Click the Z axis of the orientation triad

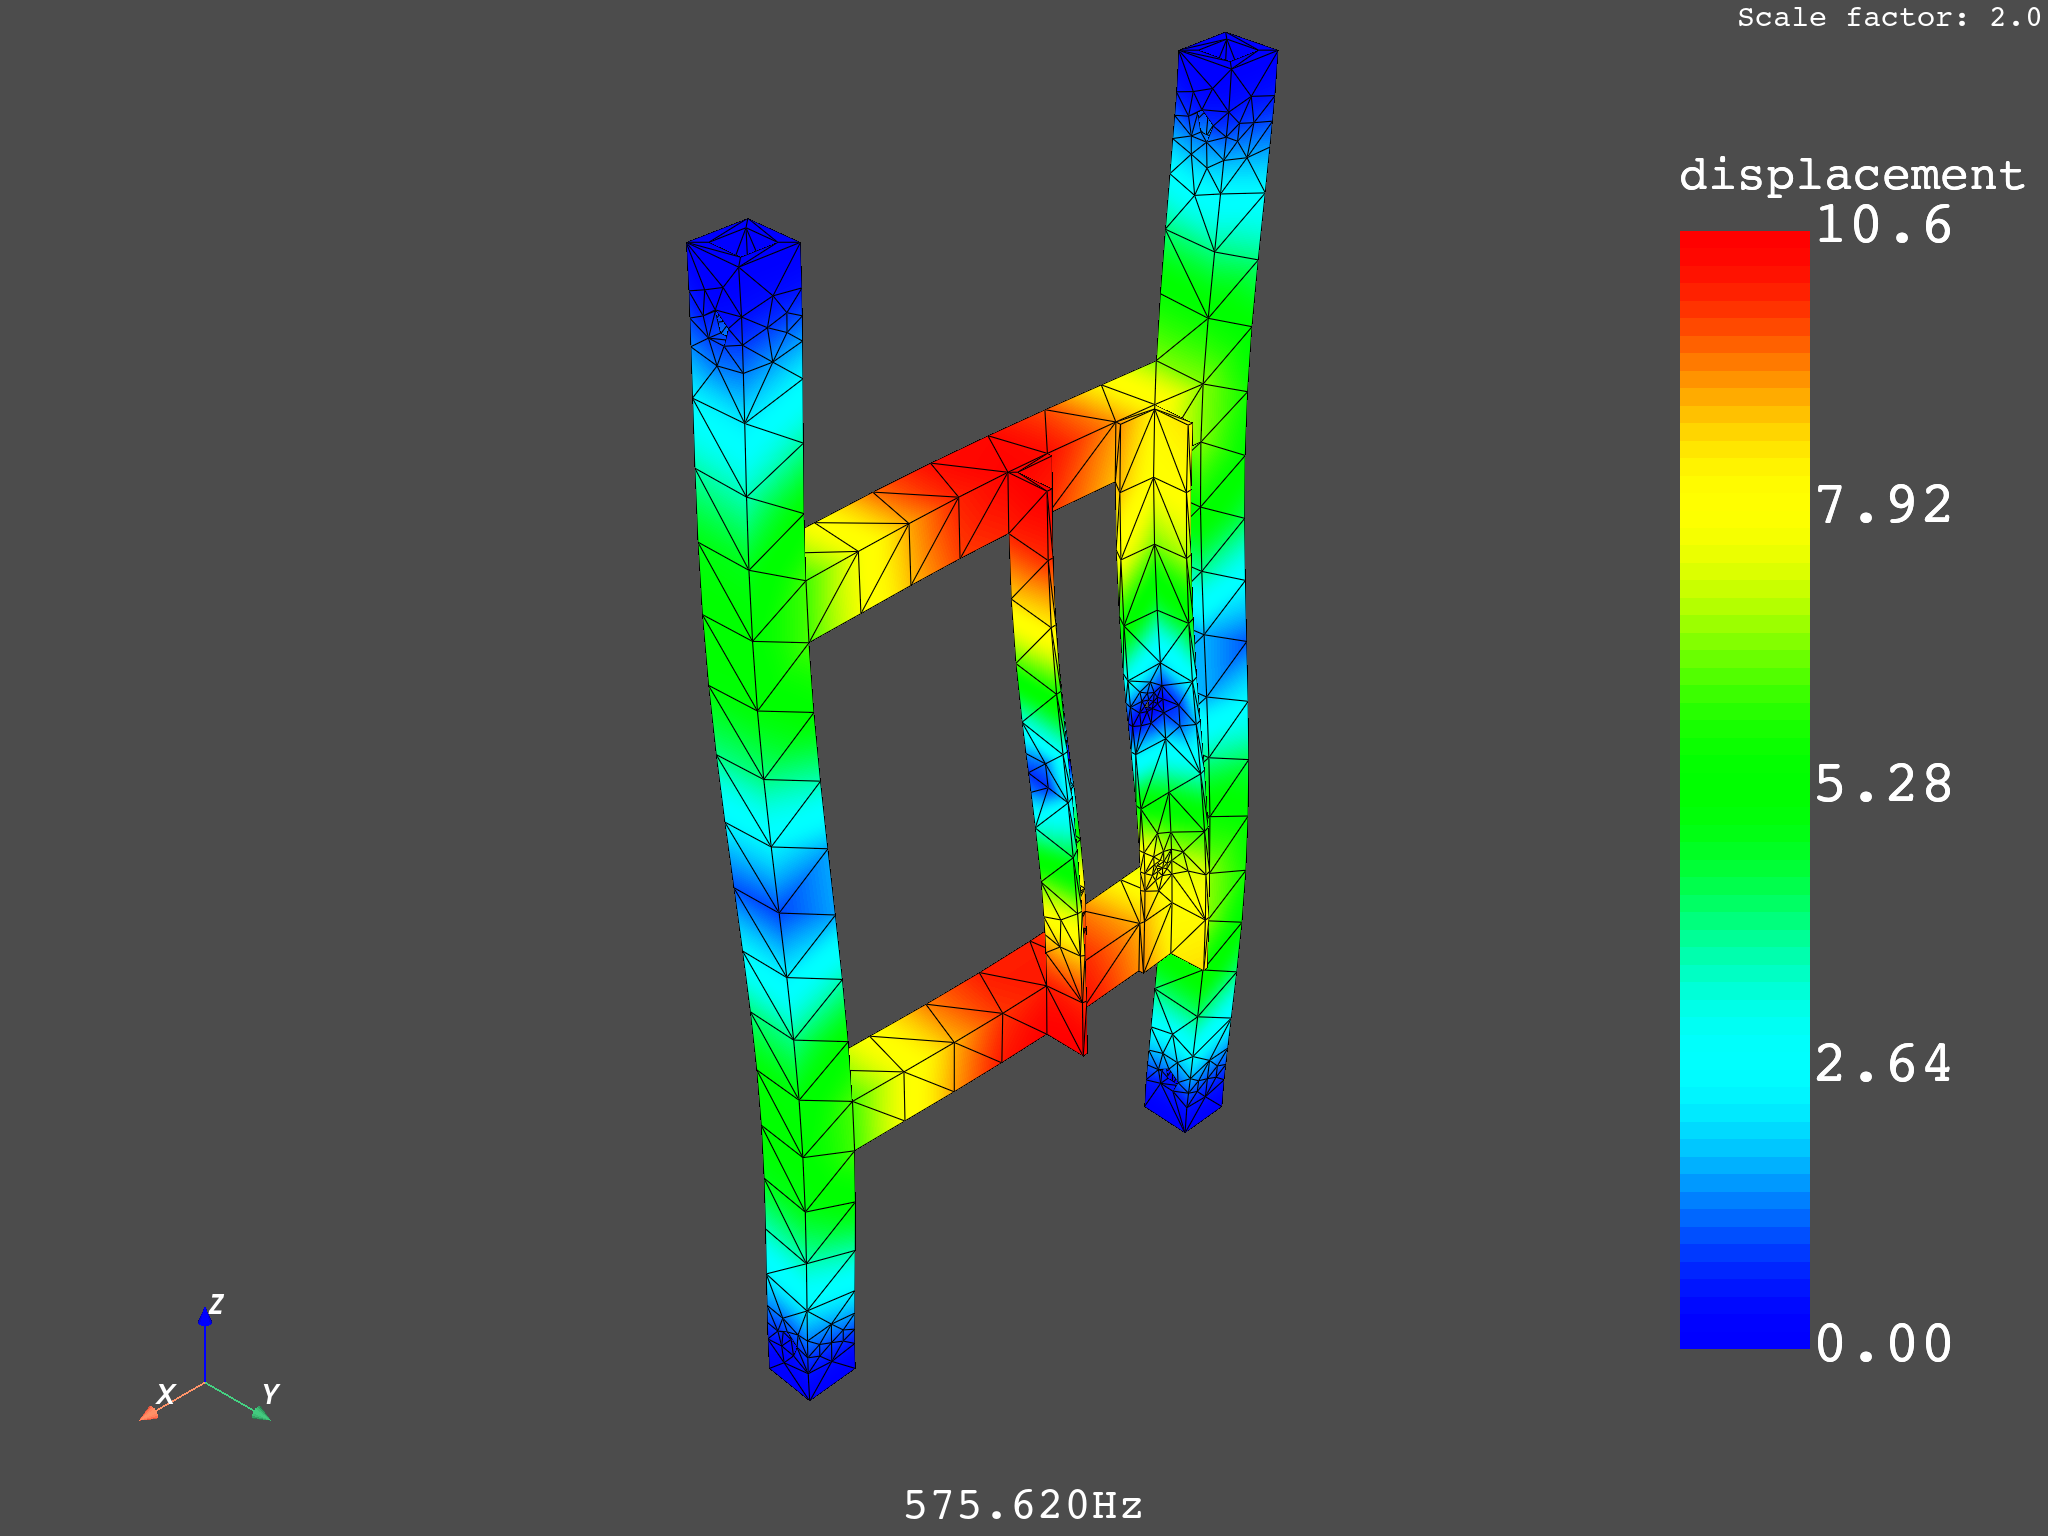(205, 1344)
